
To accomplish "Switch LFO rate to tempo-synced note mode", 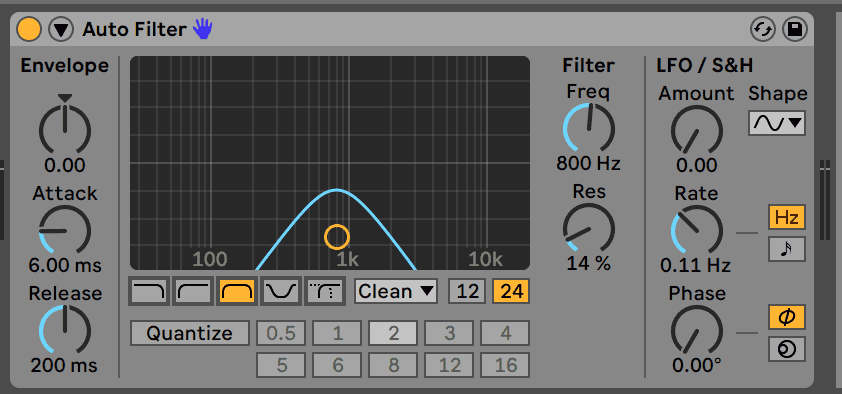I will [787, 249].
